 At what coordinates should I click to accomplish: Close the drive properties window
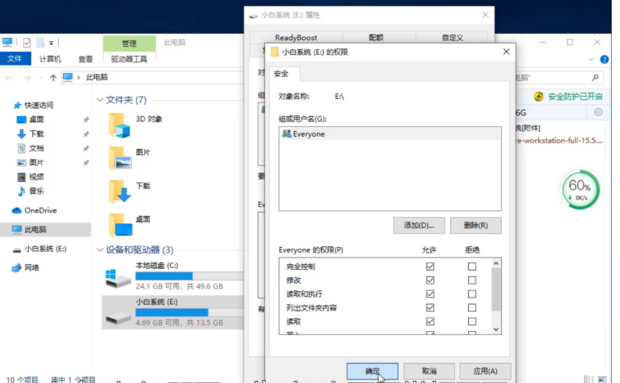point(486,15)
